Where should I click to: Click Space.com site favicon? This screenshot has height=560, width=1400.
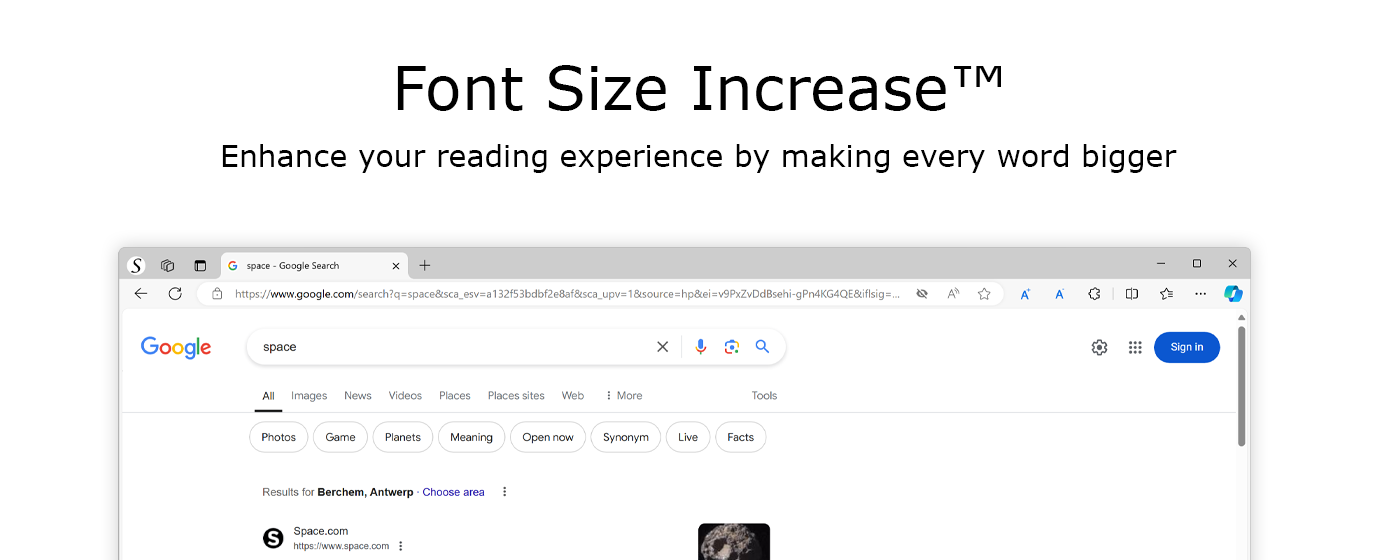click(x=273, y=538)
